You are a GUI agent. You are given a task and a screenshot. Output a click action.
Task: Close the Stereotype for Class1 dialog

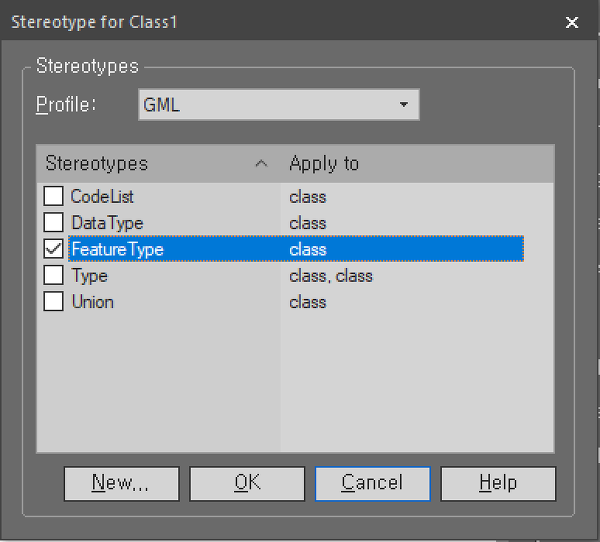572,22
